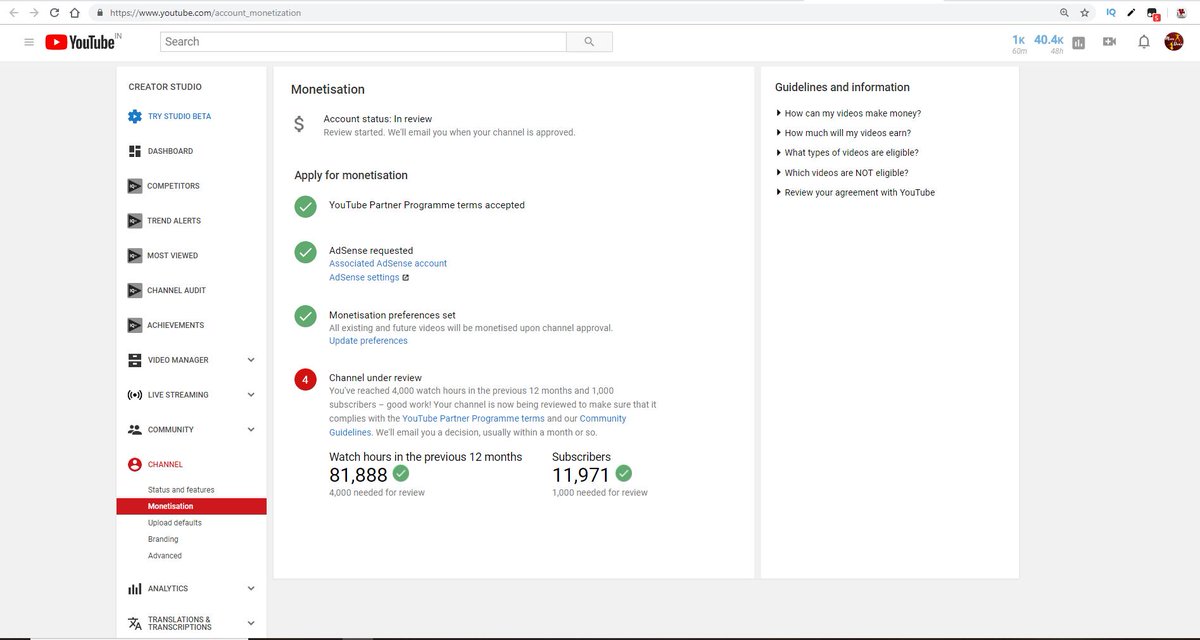This screenshot has width=1200, height=640.
Task: Expand 'Which videos are NOT eligible?'
Action: click(842, 173)
